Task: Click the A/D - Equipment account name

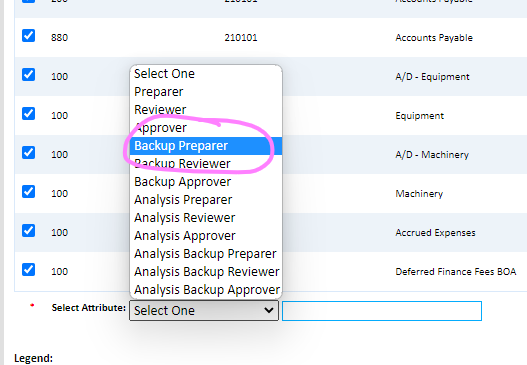Action: tap(432, 77)
